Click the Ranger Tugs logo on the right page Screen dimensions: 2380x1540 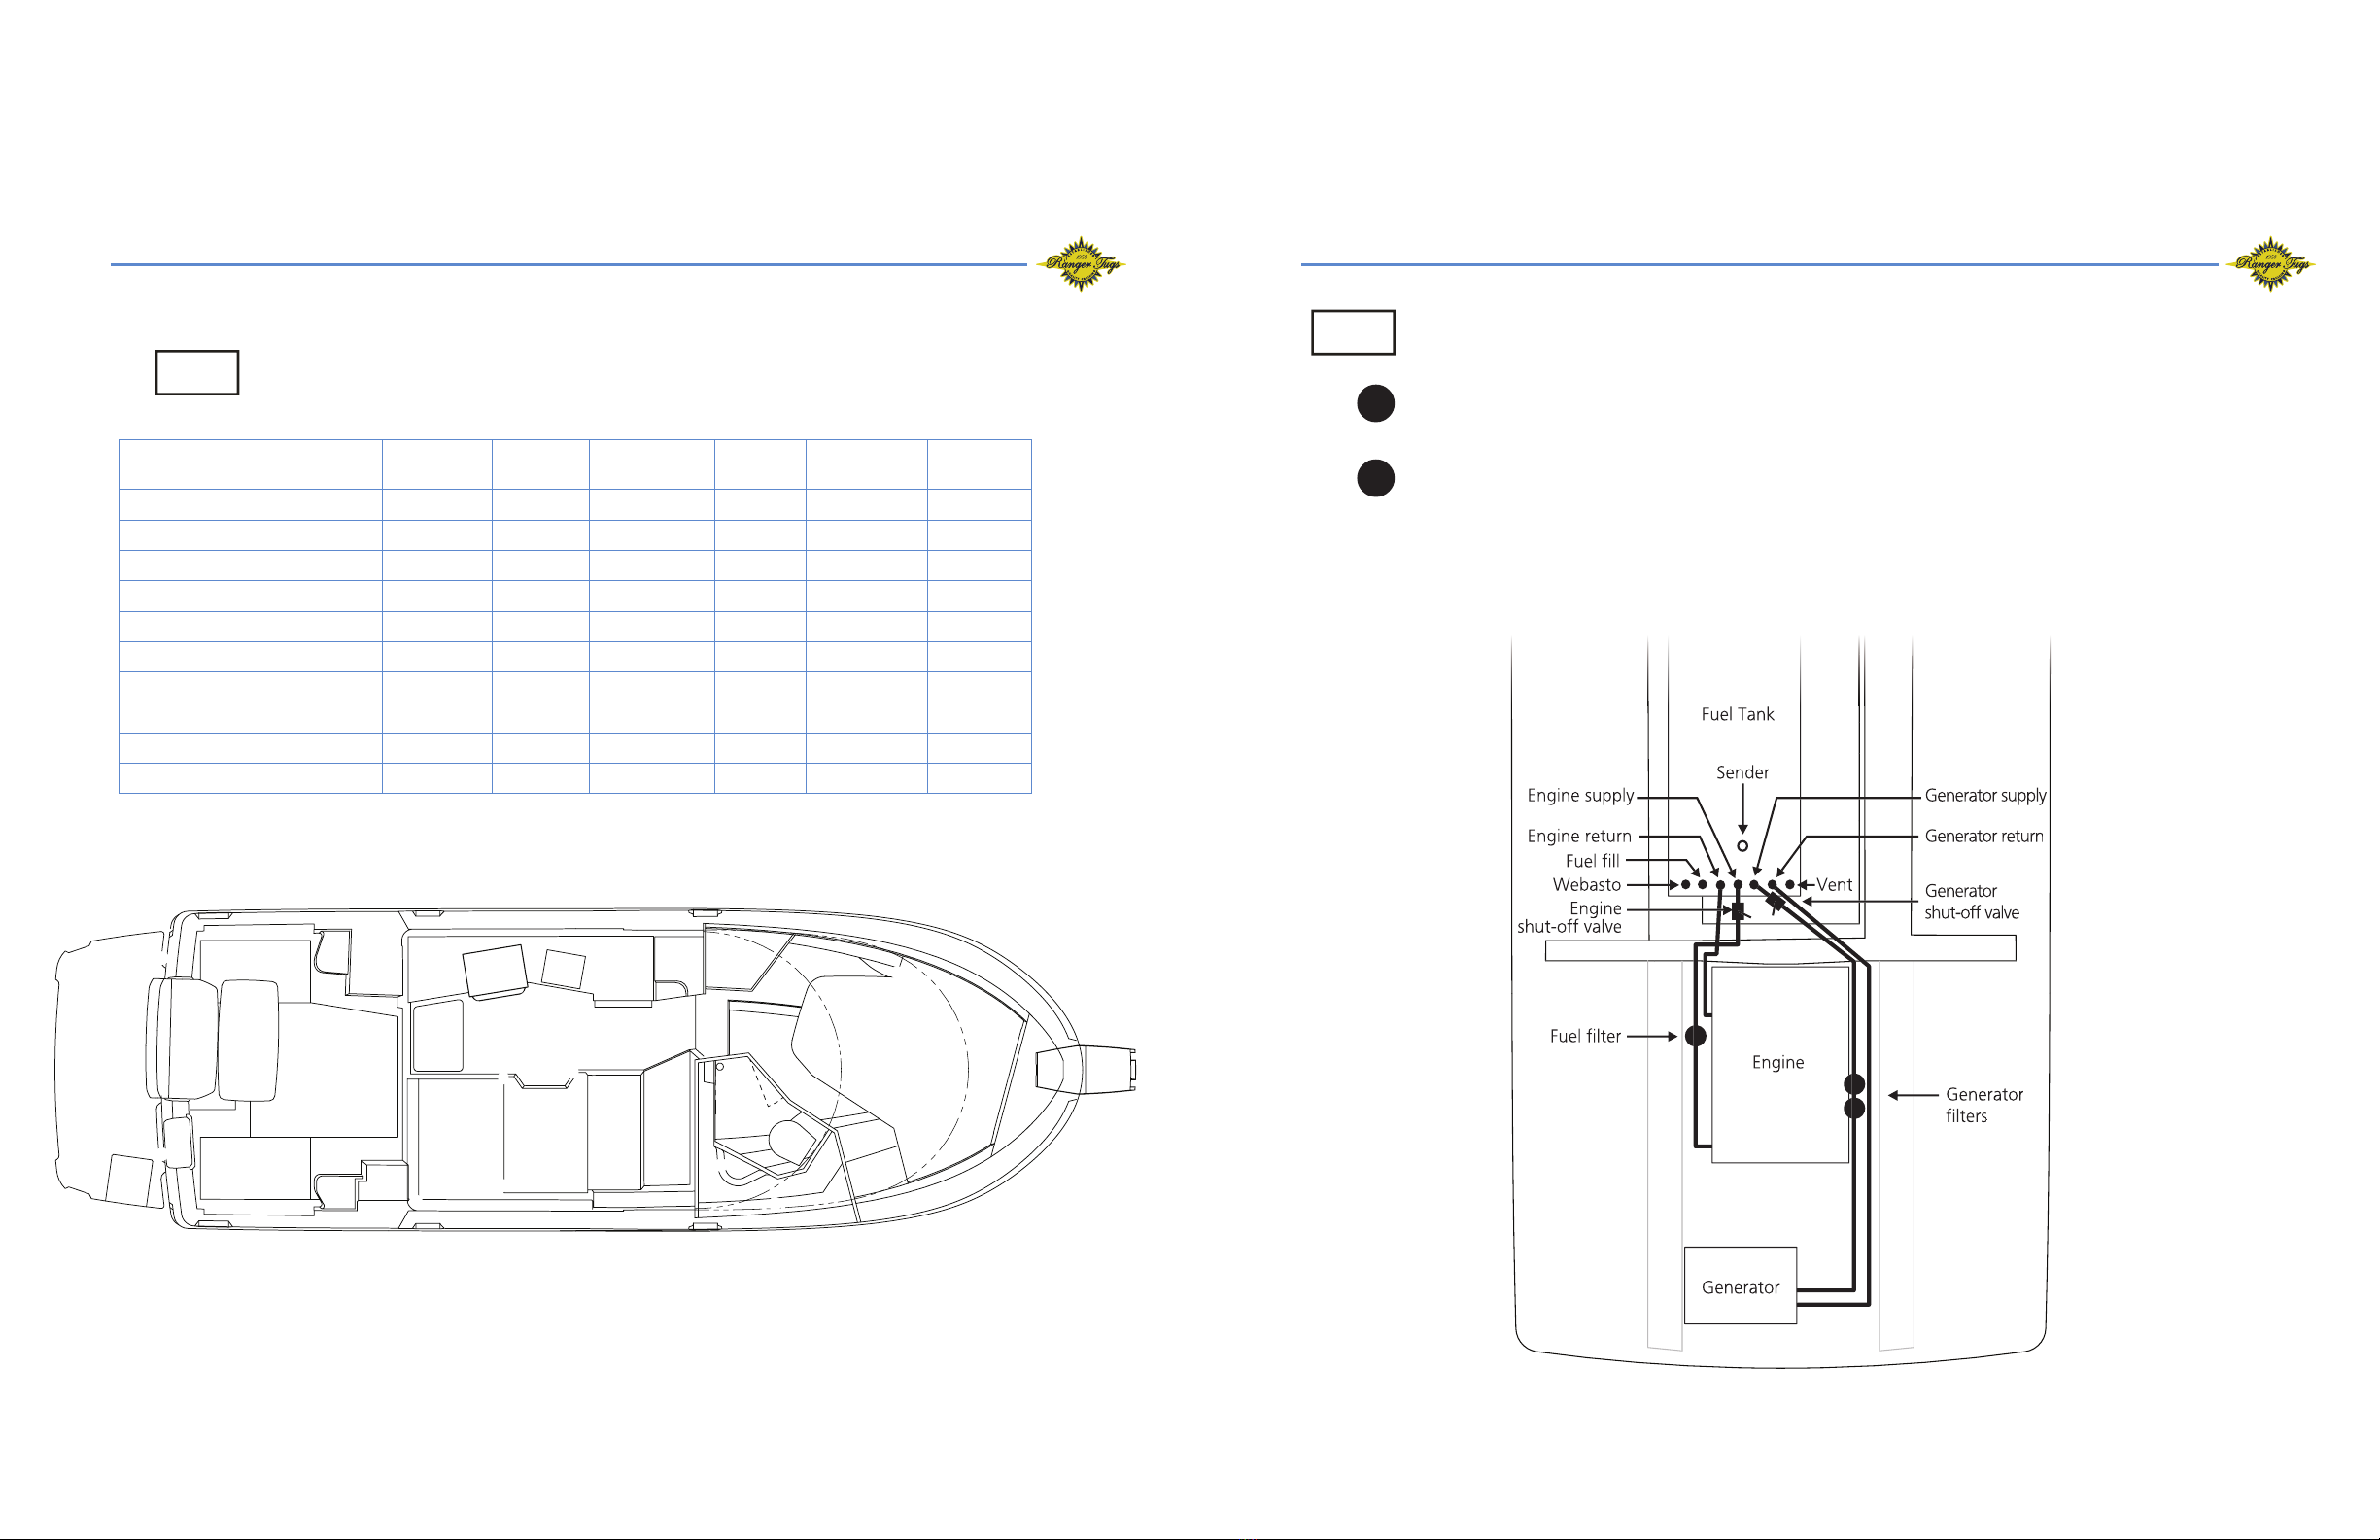pos(2270,264)
